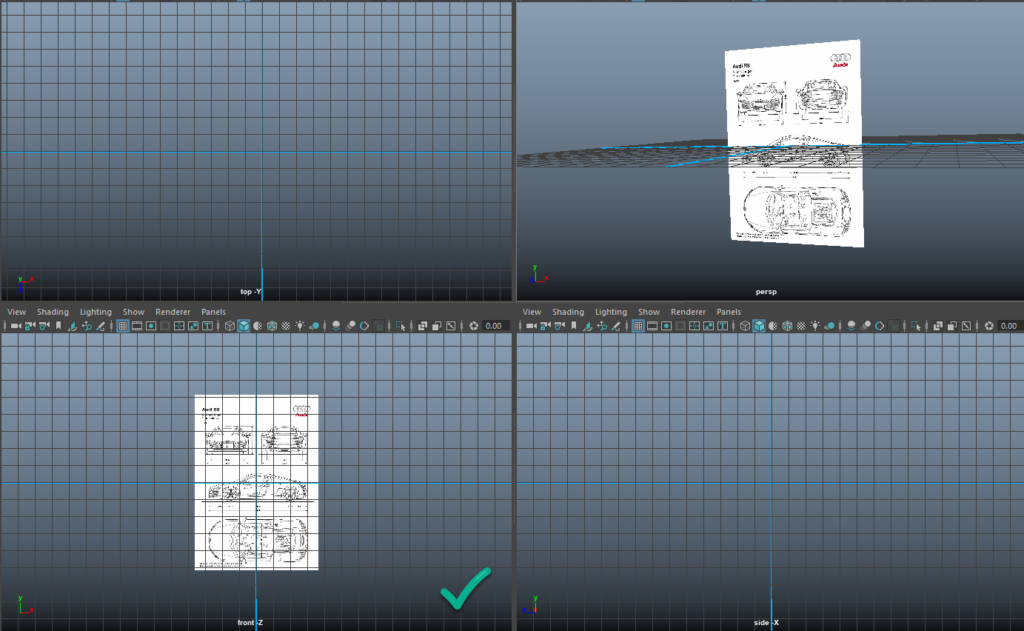Click Select Camera icon in front view toolbar

coord(16,326)
